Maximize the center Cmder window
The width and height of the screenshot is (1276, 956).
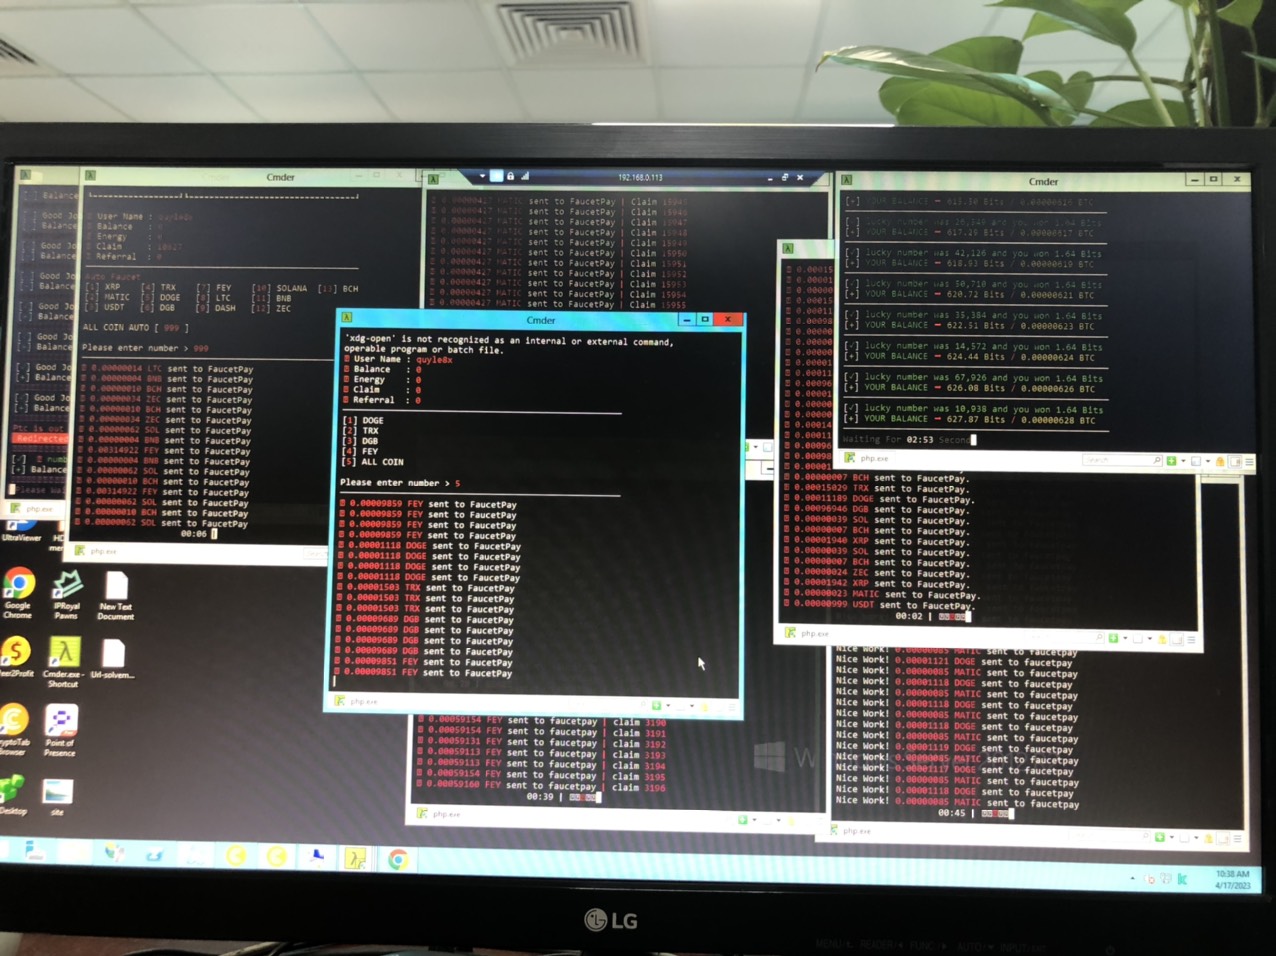705,319
